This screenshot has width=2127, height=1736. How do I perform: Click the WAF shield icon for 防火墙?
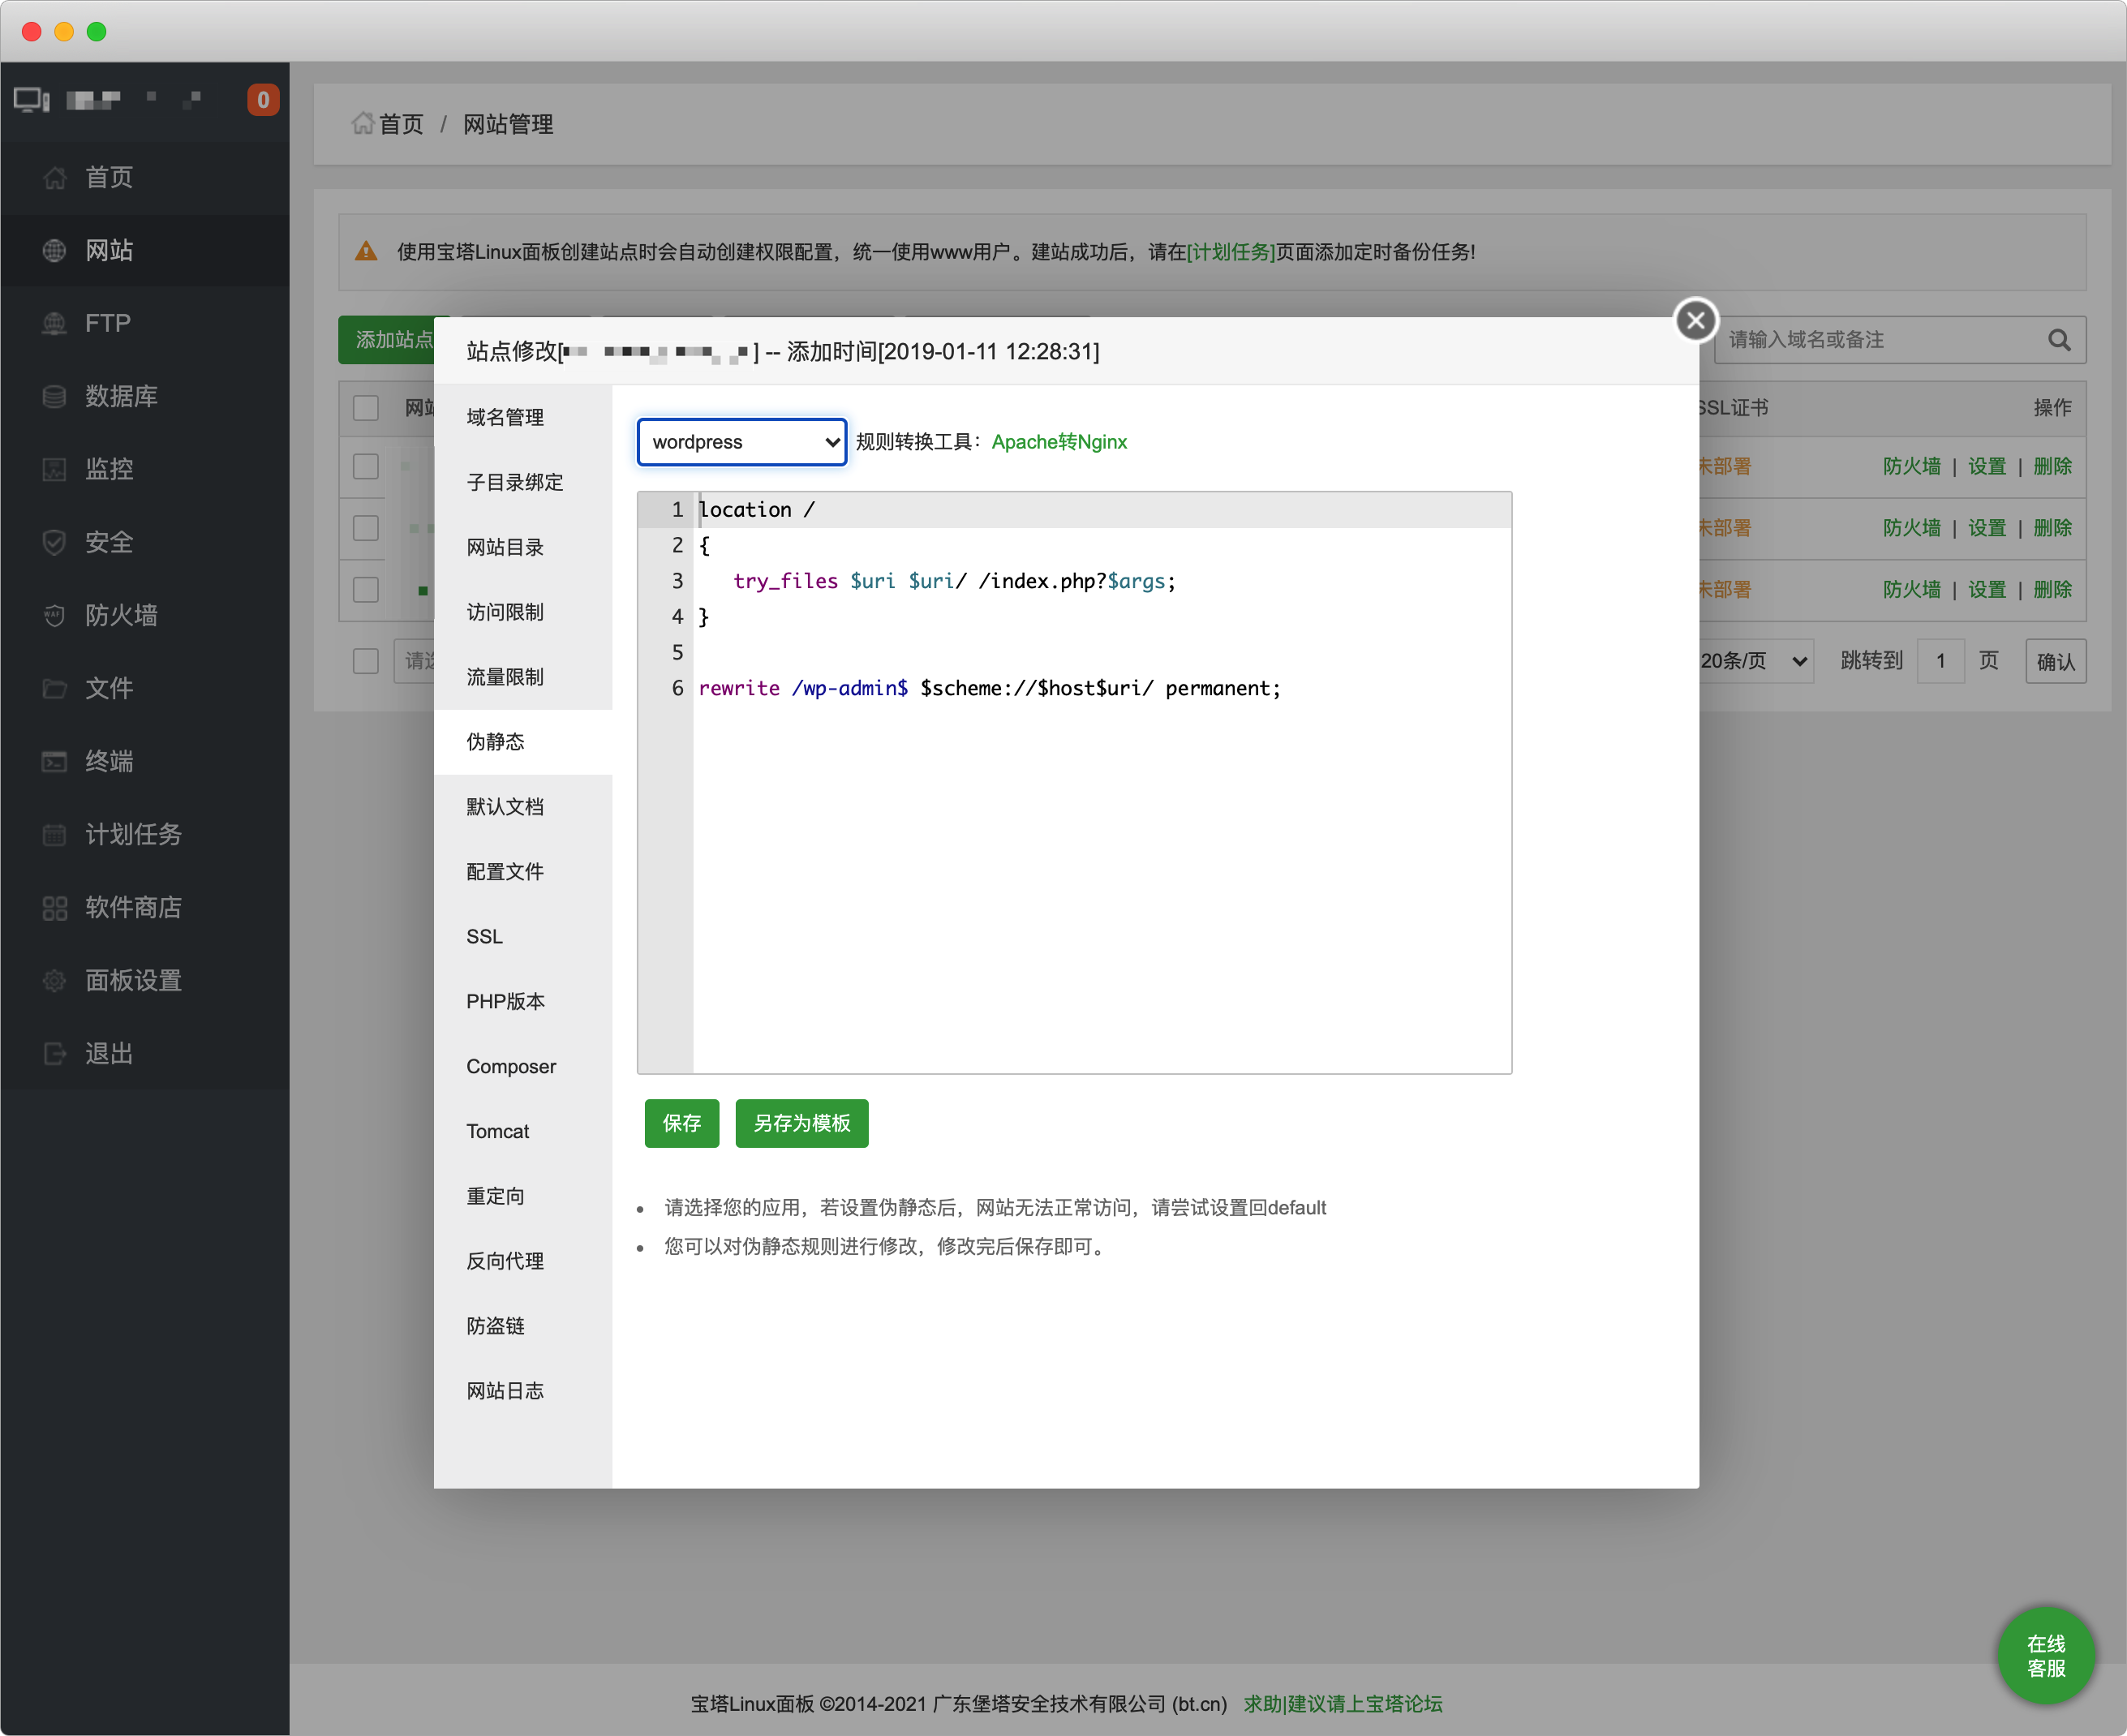(55, 616)
